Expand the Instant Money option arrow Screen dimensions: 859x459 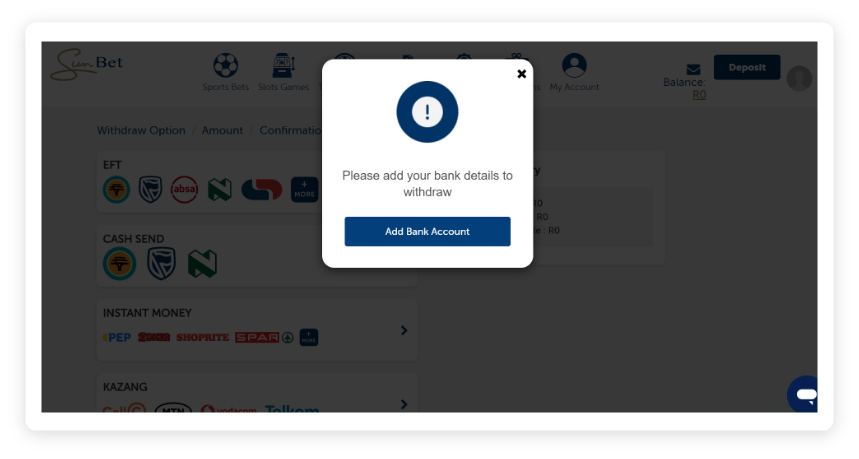click(x=404, y=330)
